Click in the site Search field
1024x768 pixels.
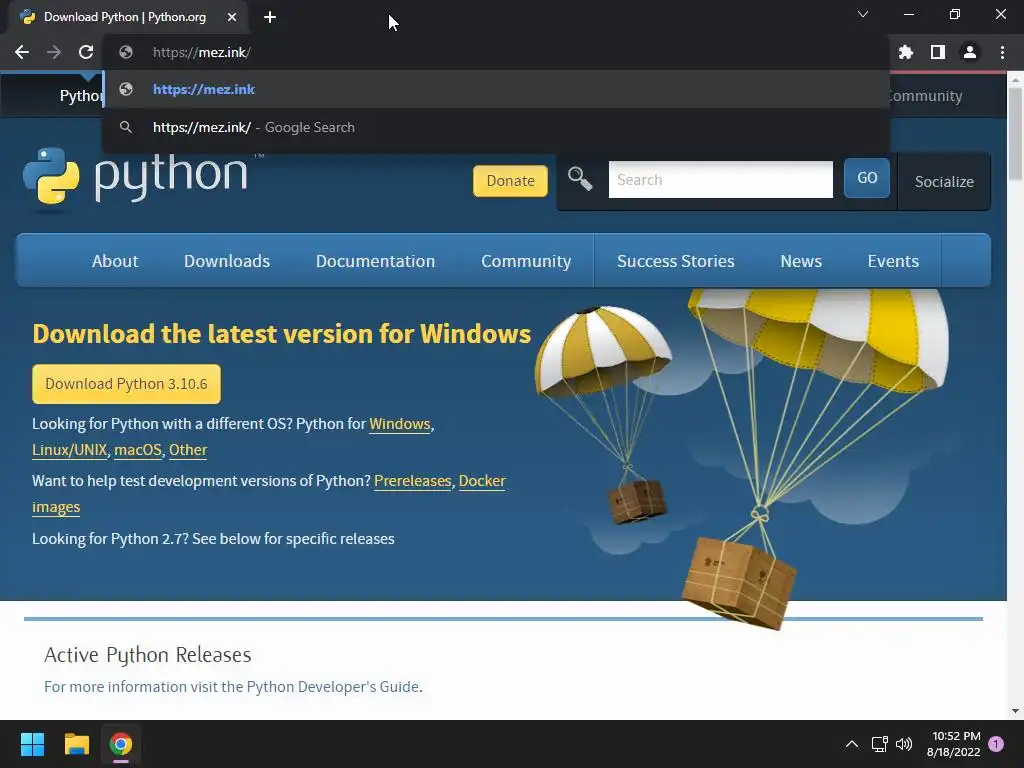pos(720,180)
